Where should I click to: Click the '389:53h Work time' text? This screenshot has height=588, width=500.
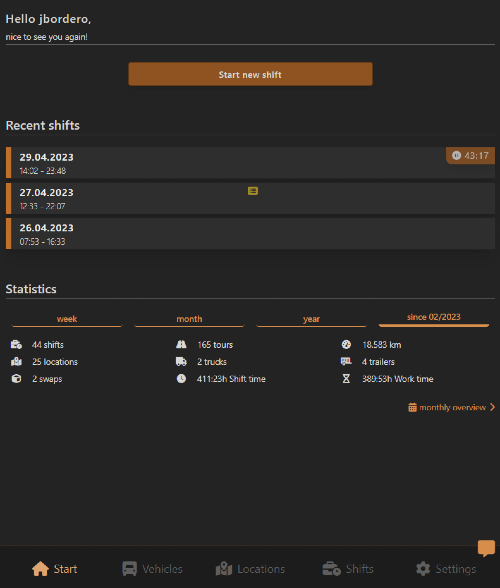click(398, 379)
